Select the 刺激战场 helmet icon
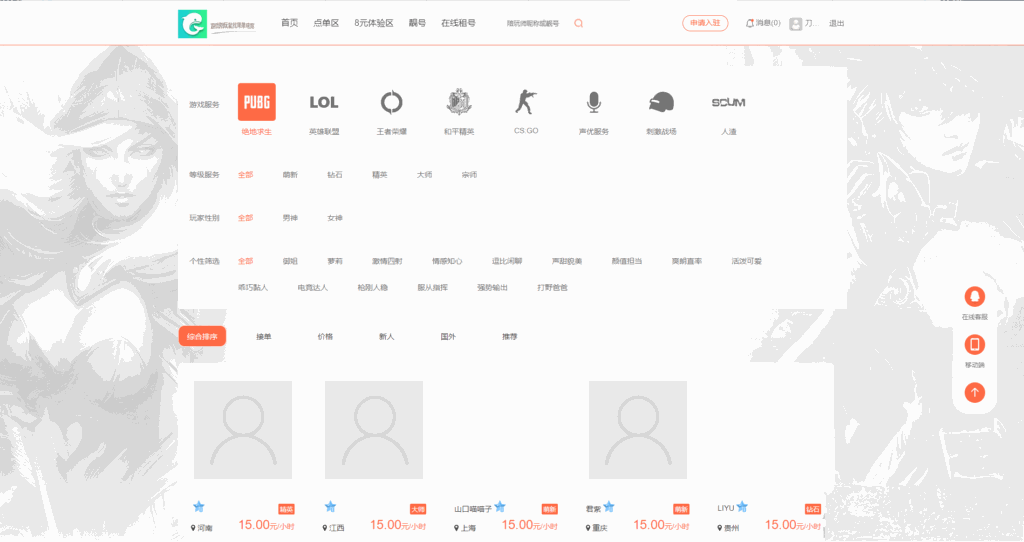This screenshot has width=1024, height=542. [661, 103]
